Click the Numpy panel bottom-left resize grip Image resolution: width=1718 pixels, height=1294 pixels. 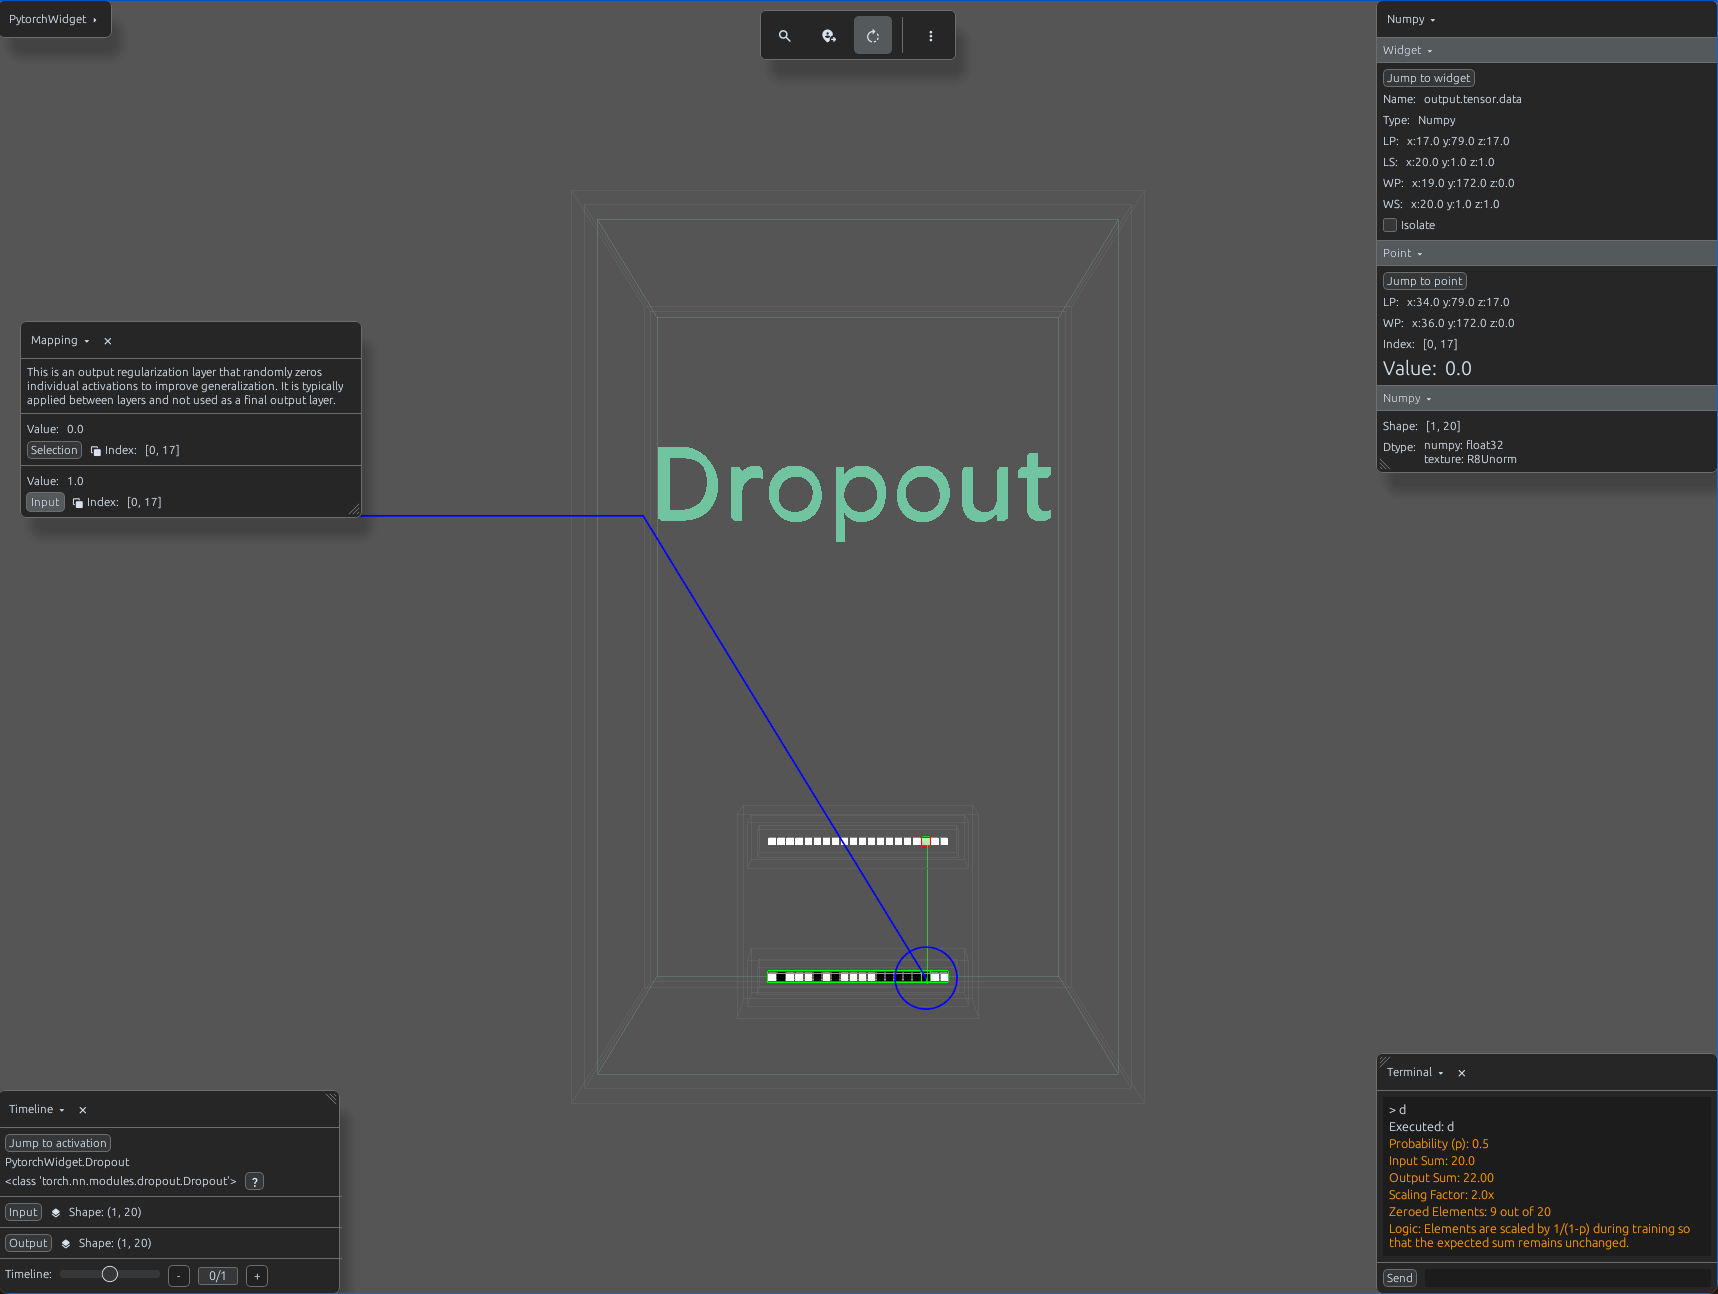(x=1384, y=464)
